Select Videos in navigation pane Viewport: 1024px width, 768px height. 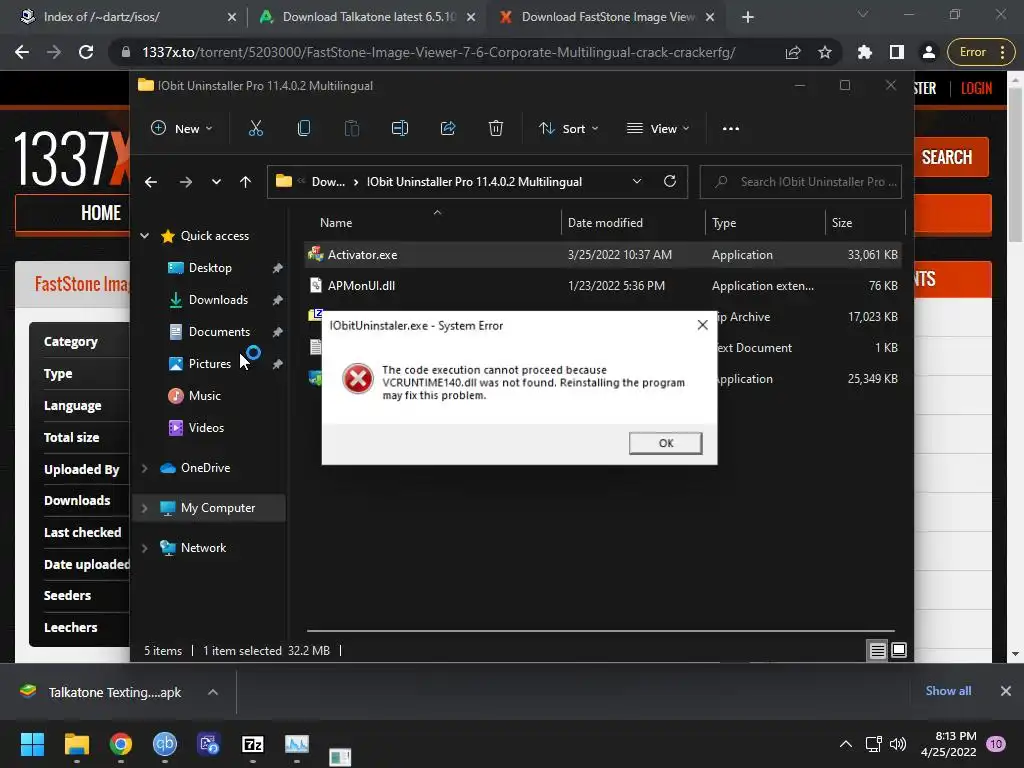coord(206,428)
